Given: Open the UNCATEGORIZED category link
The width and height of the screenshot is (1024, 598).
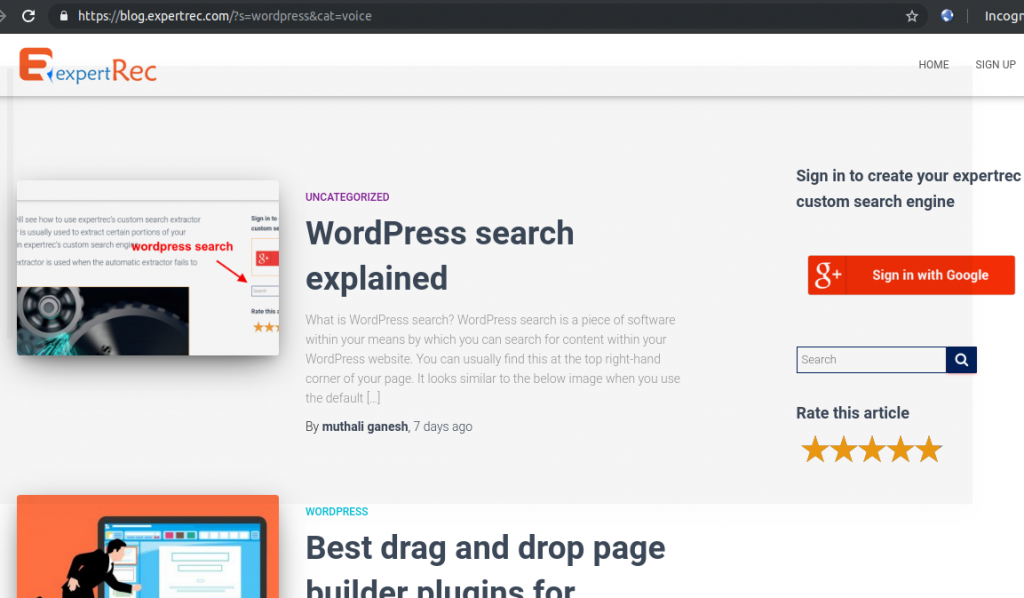Looking at the screenshot, I should coord(347,197).
